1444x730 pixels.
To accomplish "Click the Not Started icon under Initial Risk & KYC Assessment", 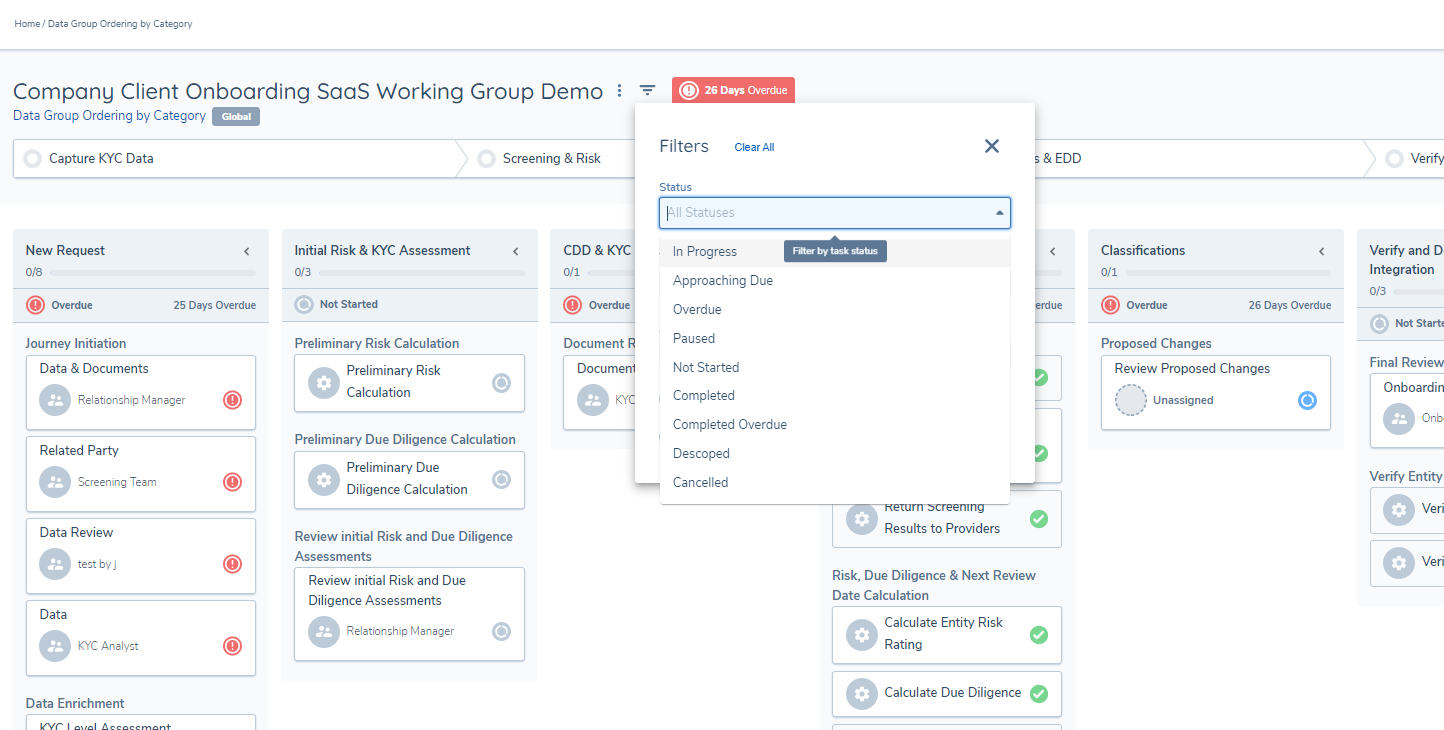I will (304, 304).
